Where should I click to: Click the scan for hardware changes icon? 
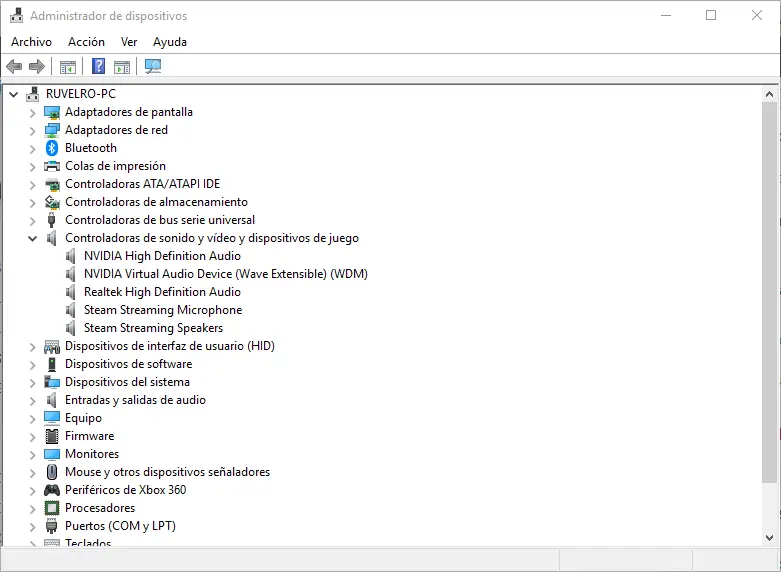click(x=153, y=66)
